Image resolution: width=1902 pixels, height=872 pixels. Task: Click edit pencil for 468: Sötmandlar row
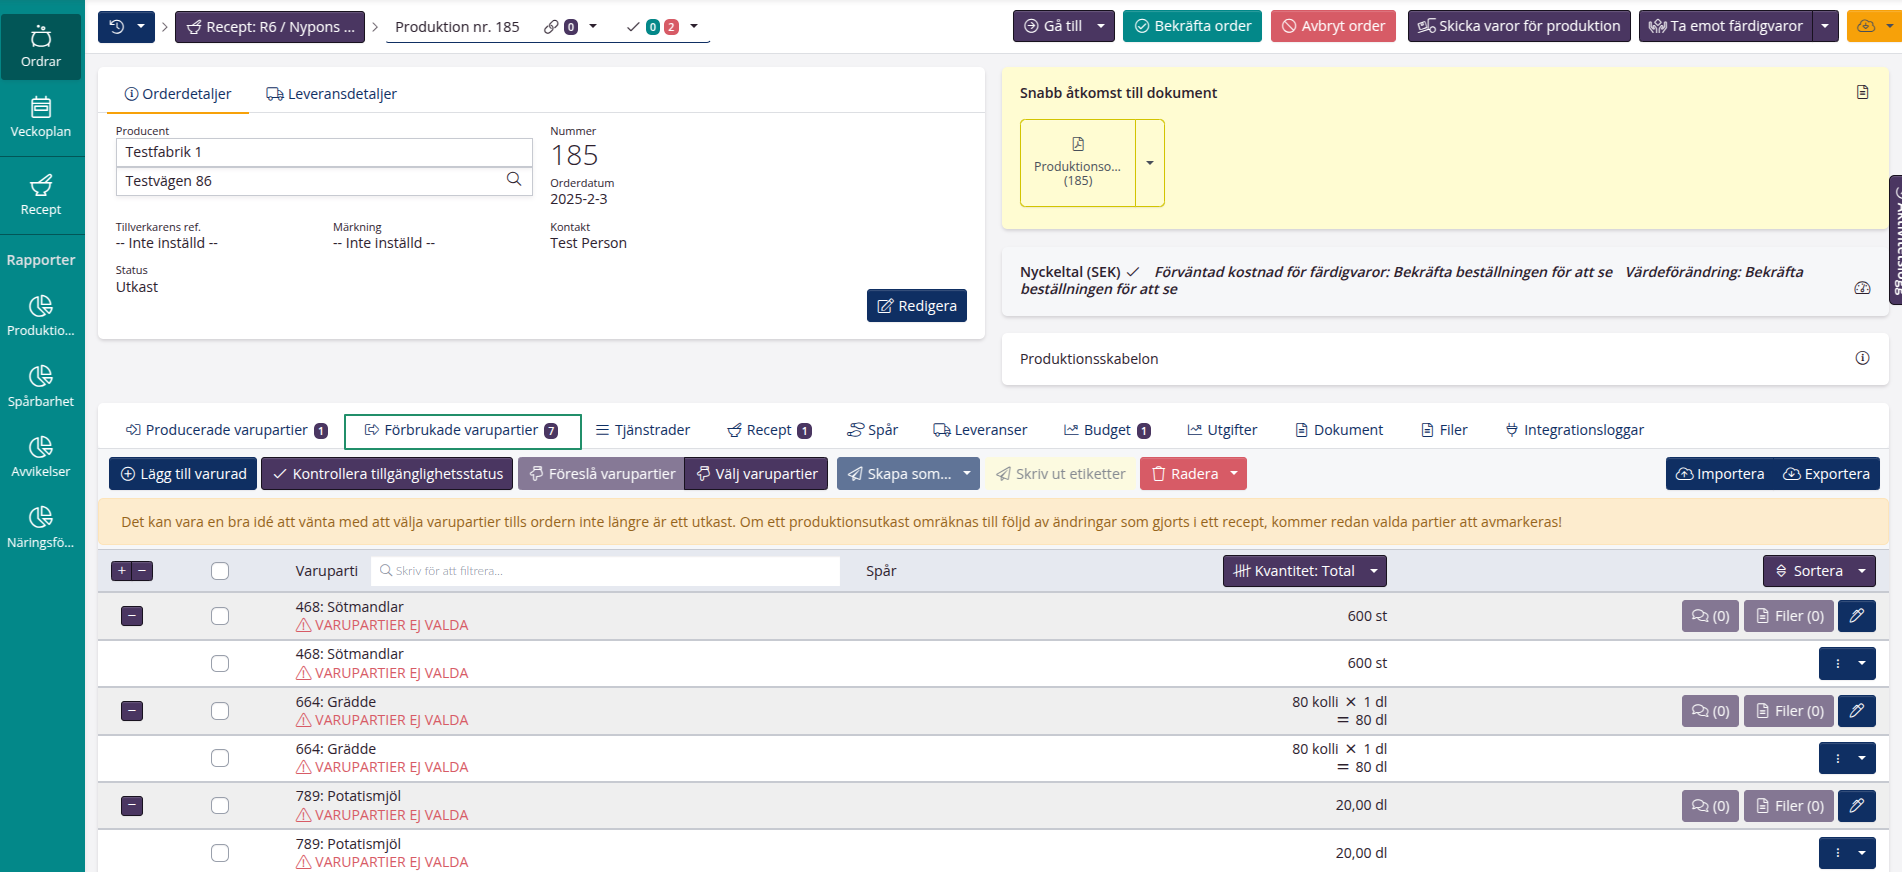[1856, 616]
